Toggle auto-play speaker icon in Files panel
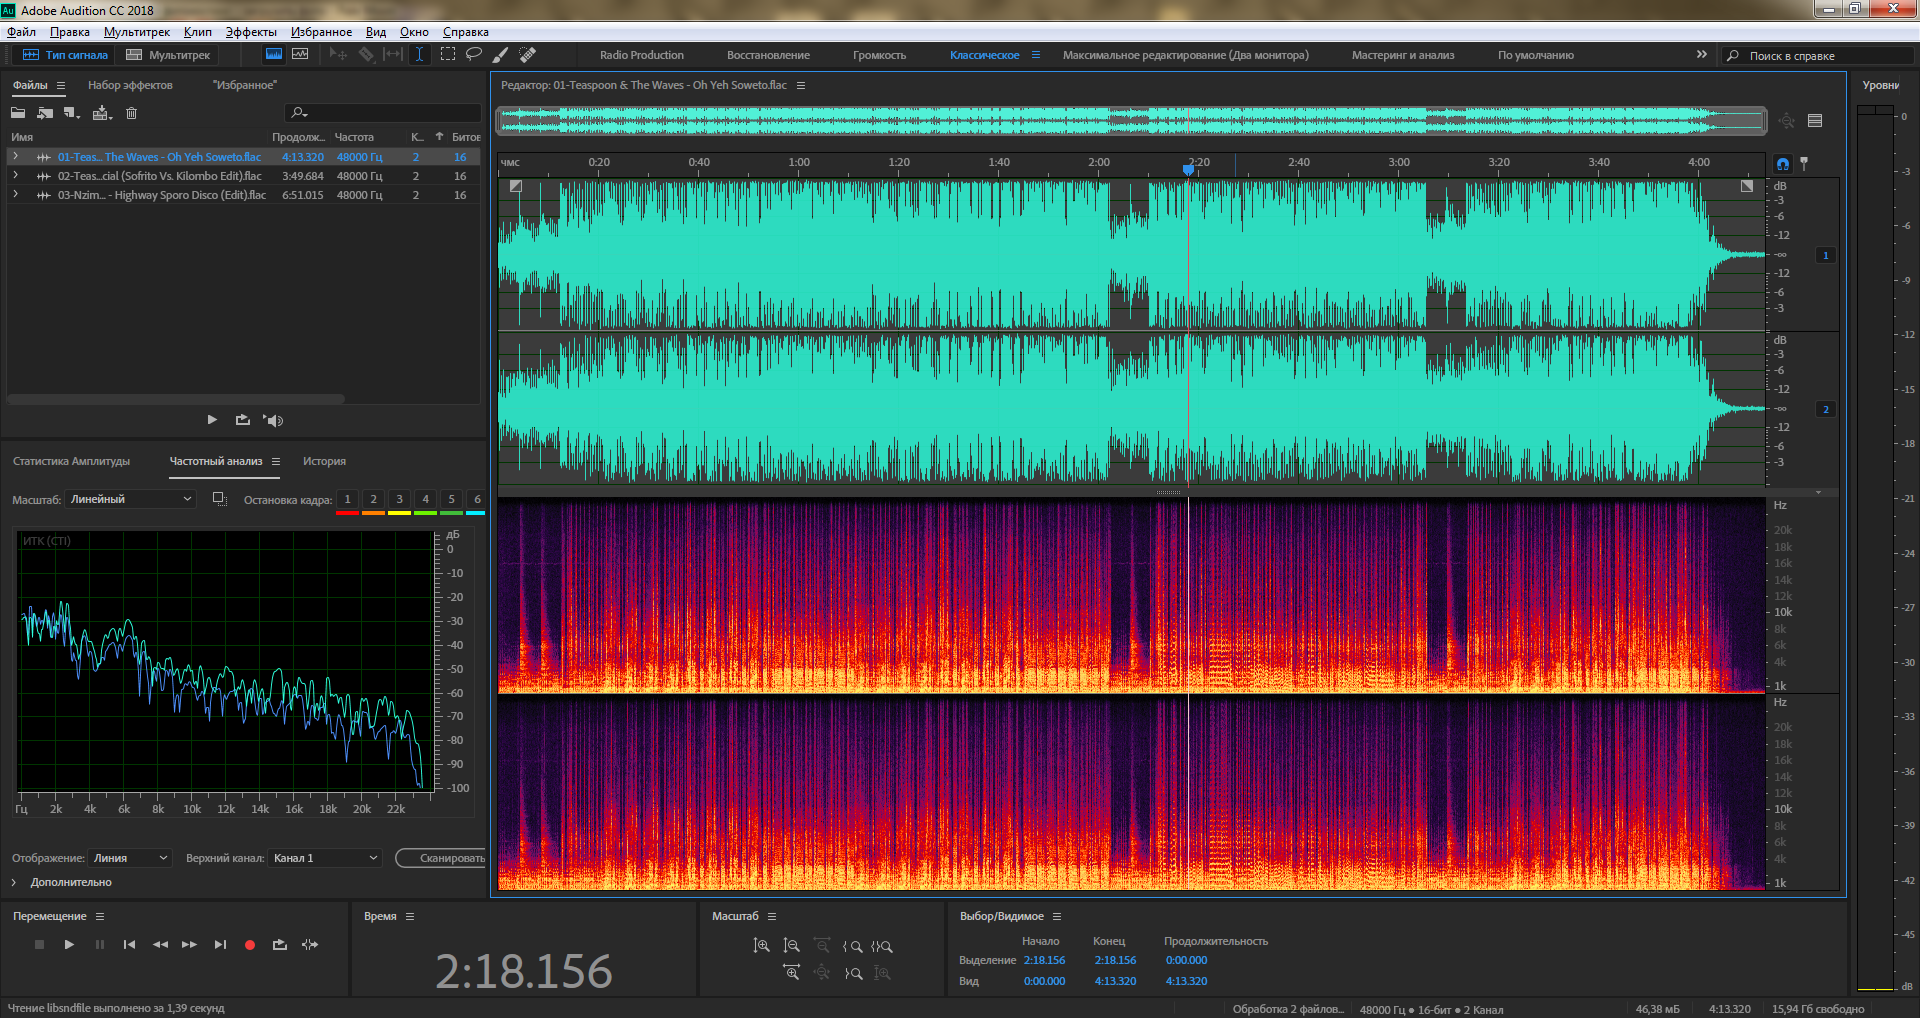The image size is (1920, 1018). 273,420
